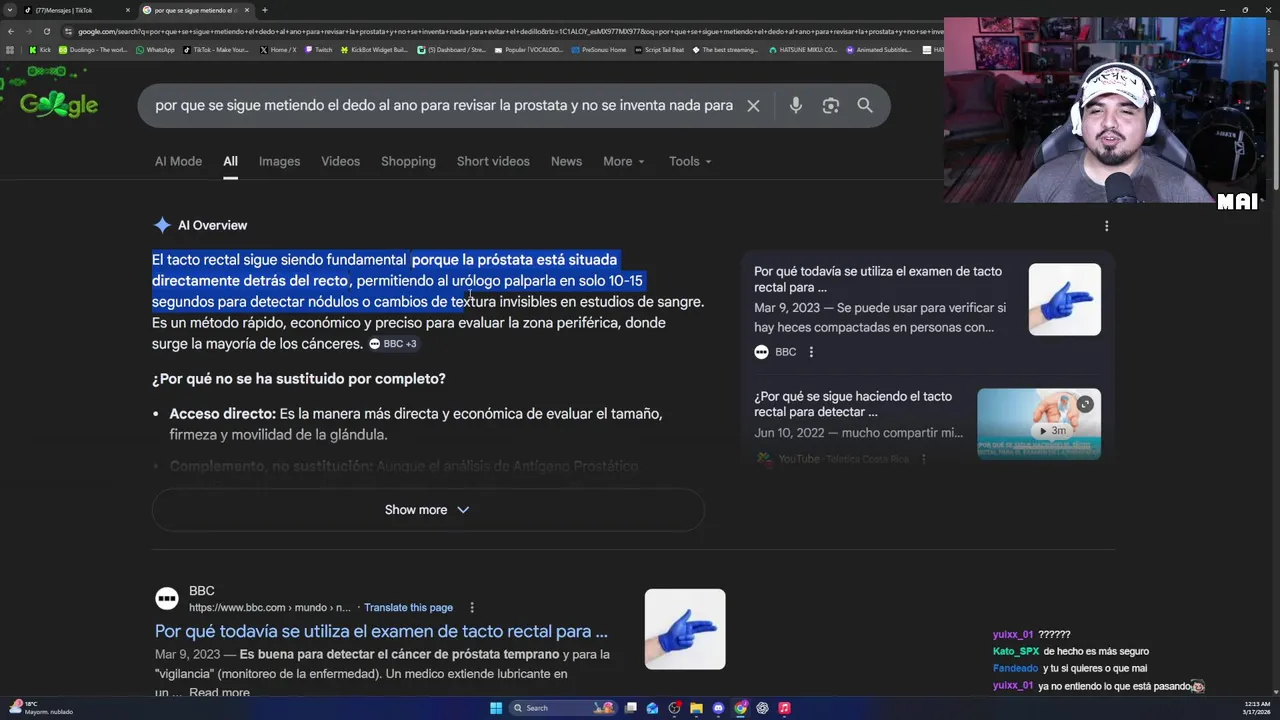Open Google Lens image search

pos(830,106)
